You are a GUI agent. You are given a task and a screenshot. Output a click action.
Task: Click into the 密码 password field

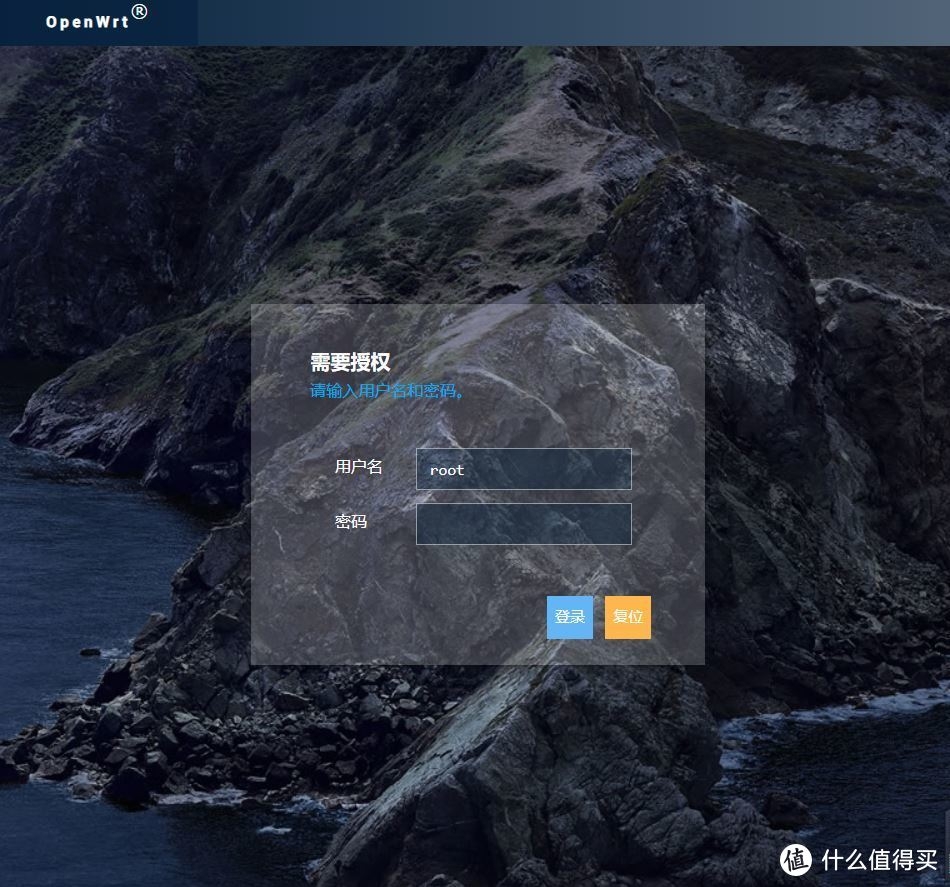pyautogui.click(x=523, y=524)
